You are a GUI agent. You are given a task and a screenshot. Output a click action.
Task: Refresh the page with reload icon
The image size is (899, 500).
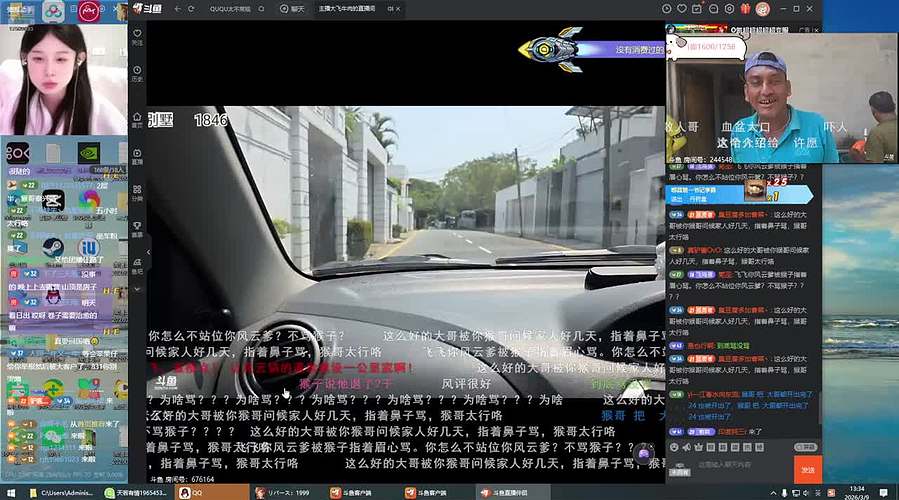tap(192, 8)
